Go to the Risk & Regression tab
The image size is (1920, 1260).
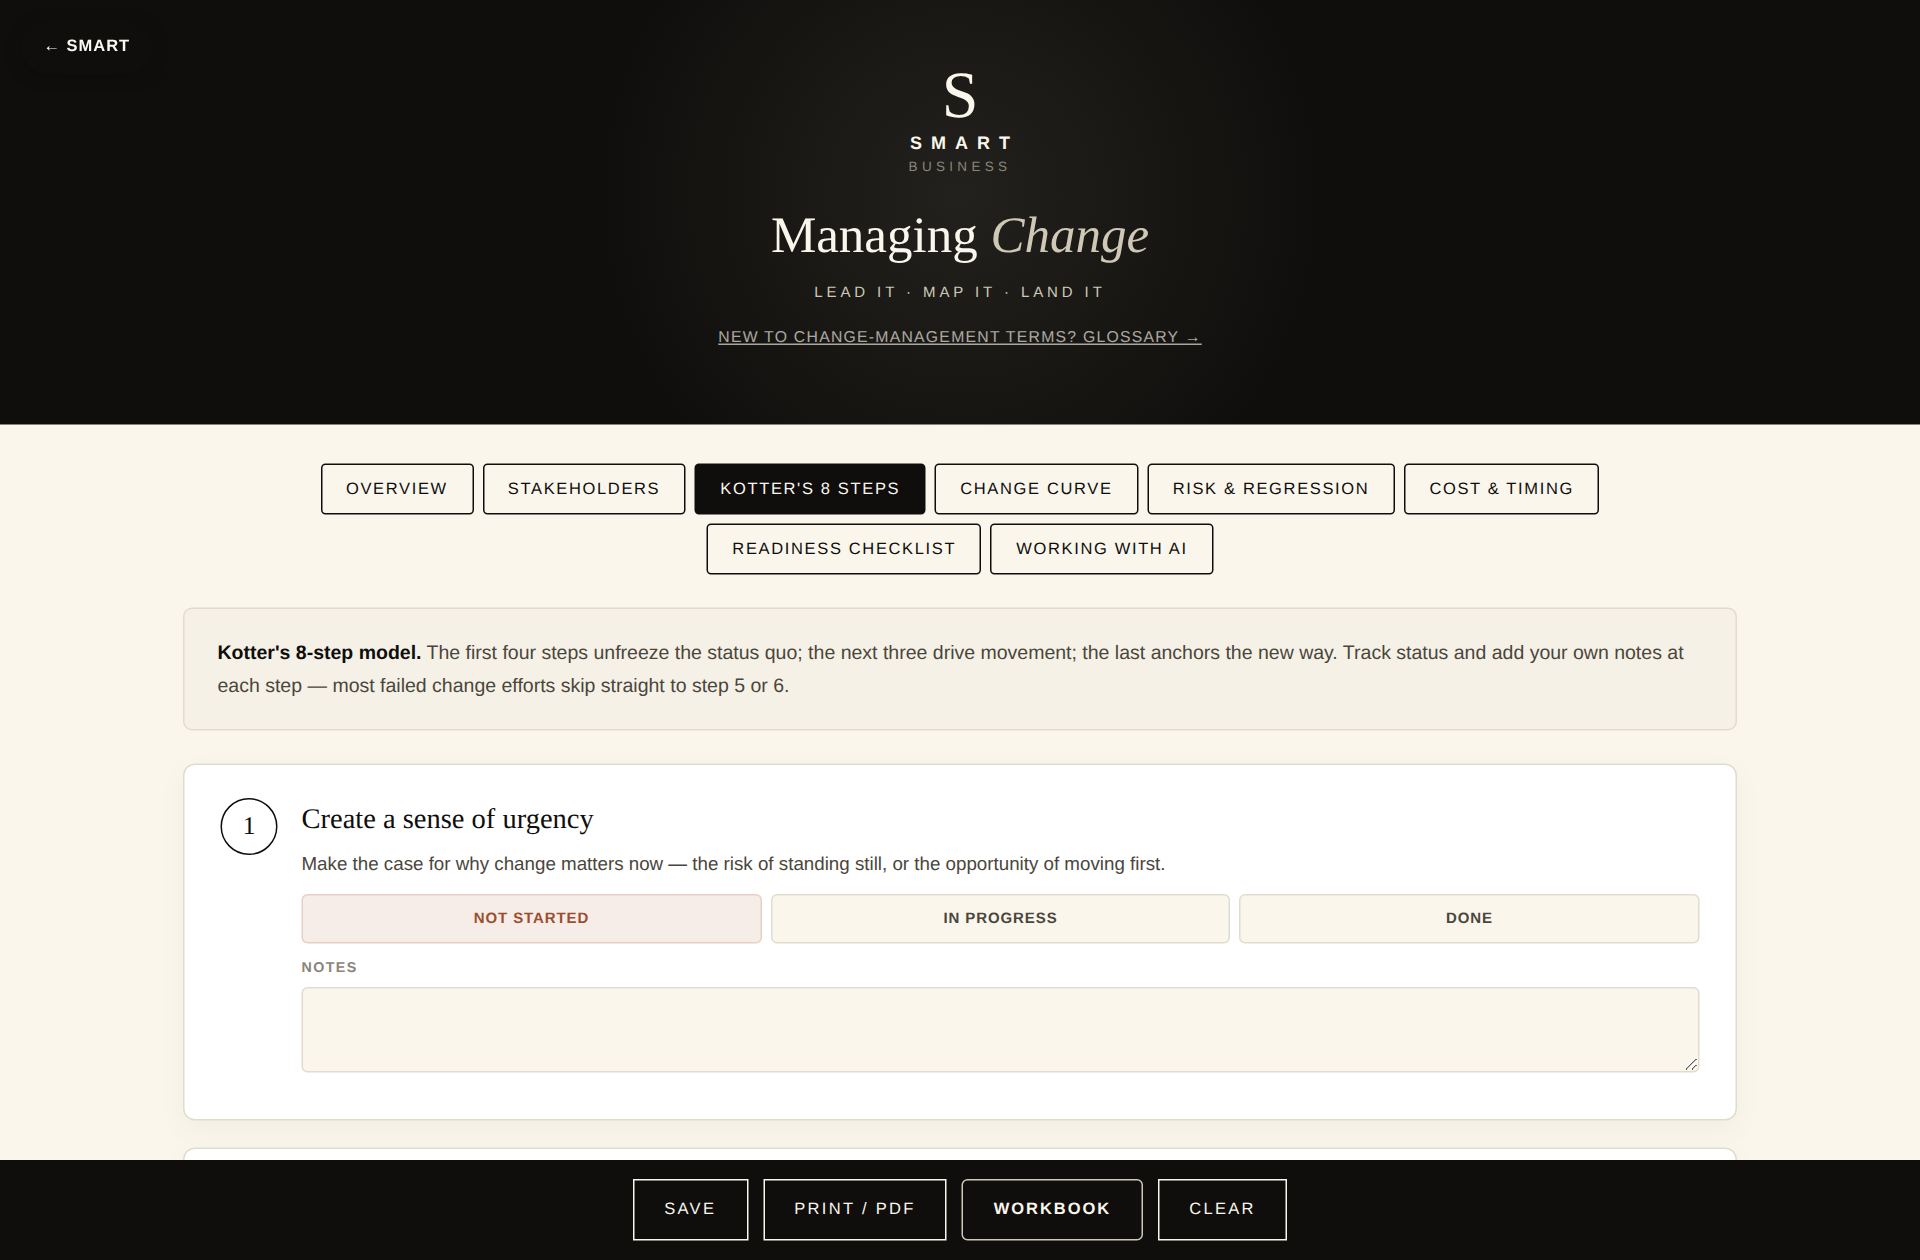(x=1271, y=489)
